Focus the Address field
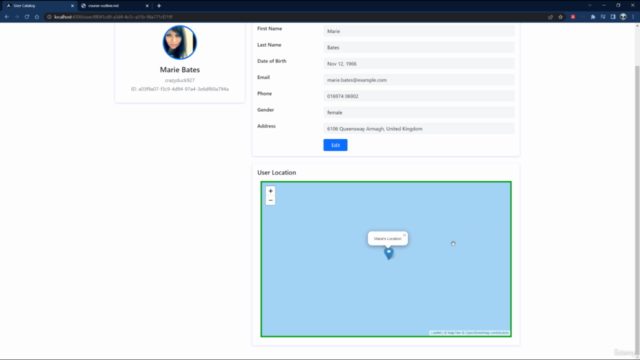 (x=419, y=129)
